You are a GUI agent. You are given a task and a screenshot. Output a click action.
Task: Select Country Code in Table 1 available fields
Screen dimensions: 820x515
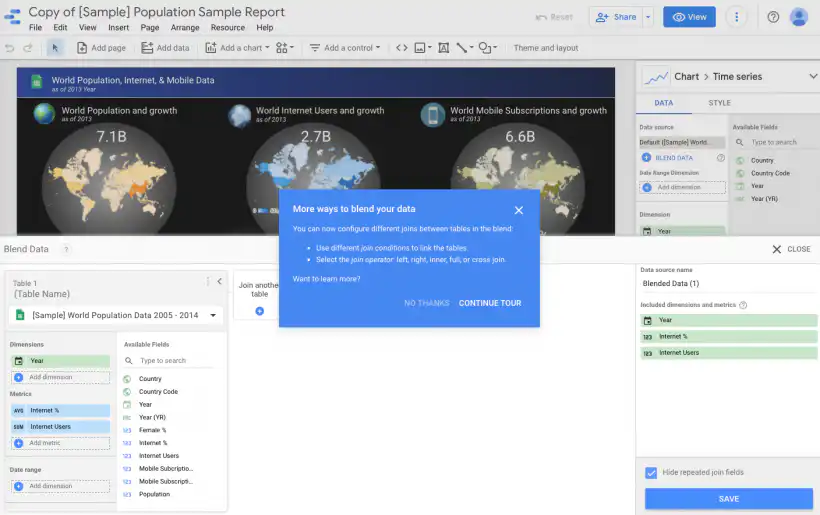pyautogui.click(x=158, y=392)
